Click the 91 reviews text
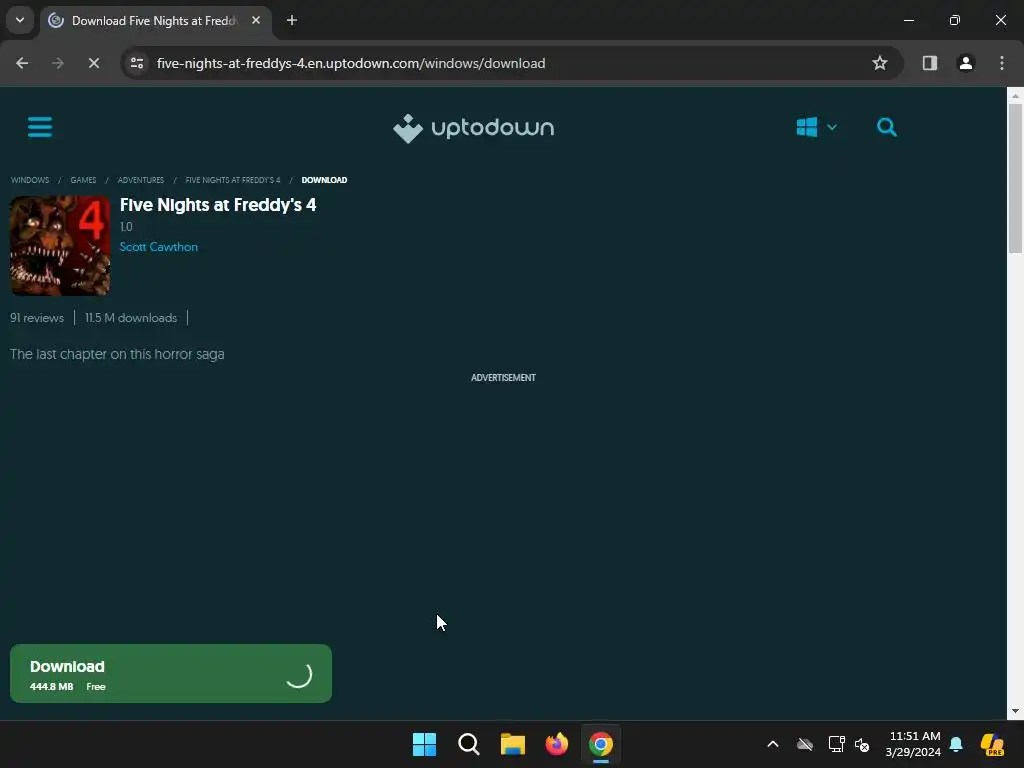Image resolution: width=1024 pixels, height=768 pixels. [37, 318]
